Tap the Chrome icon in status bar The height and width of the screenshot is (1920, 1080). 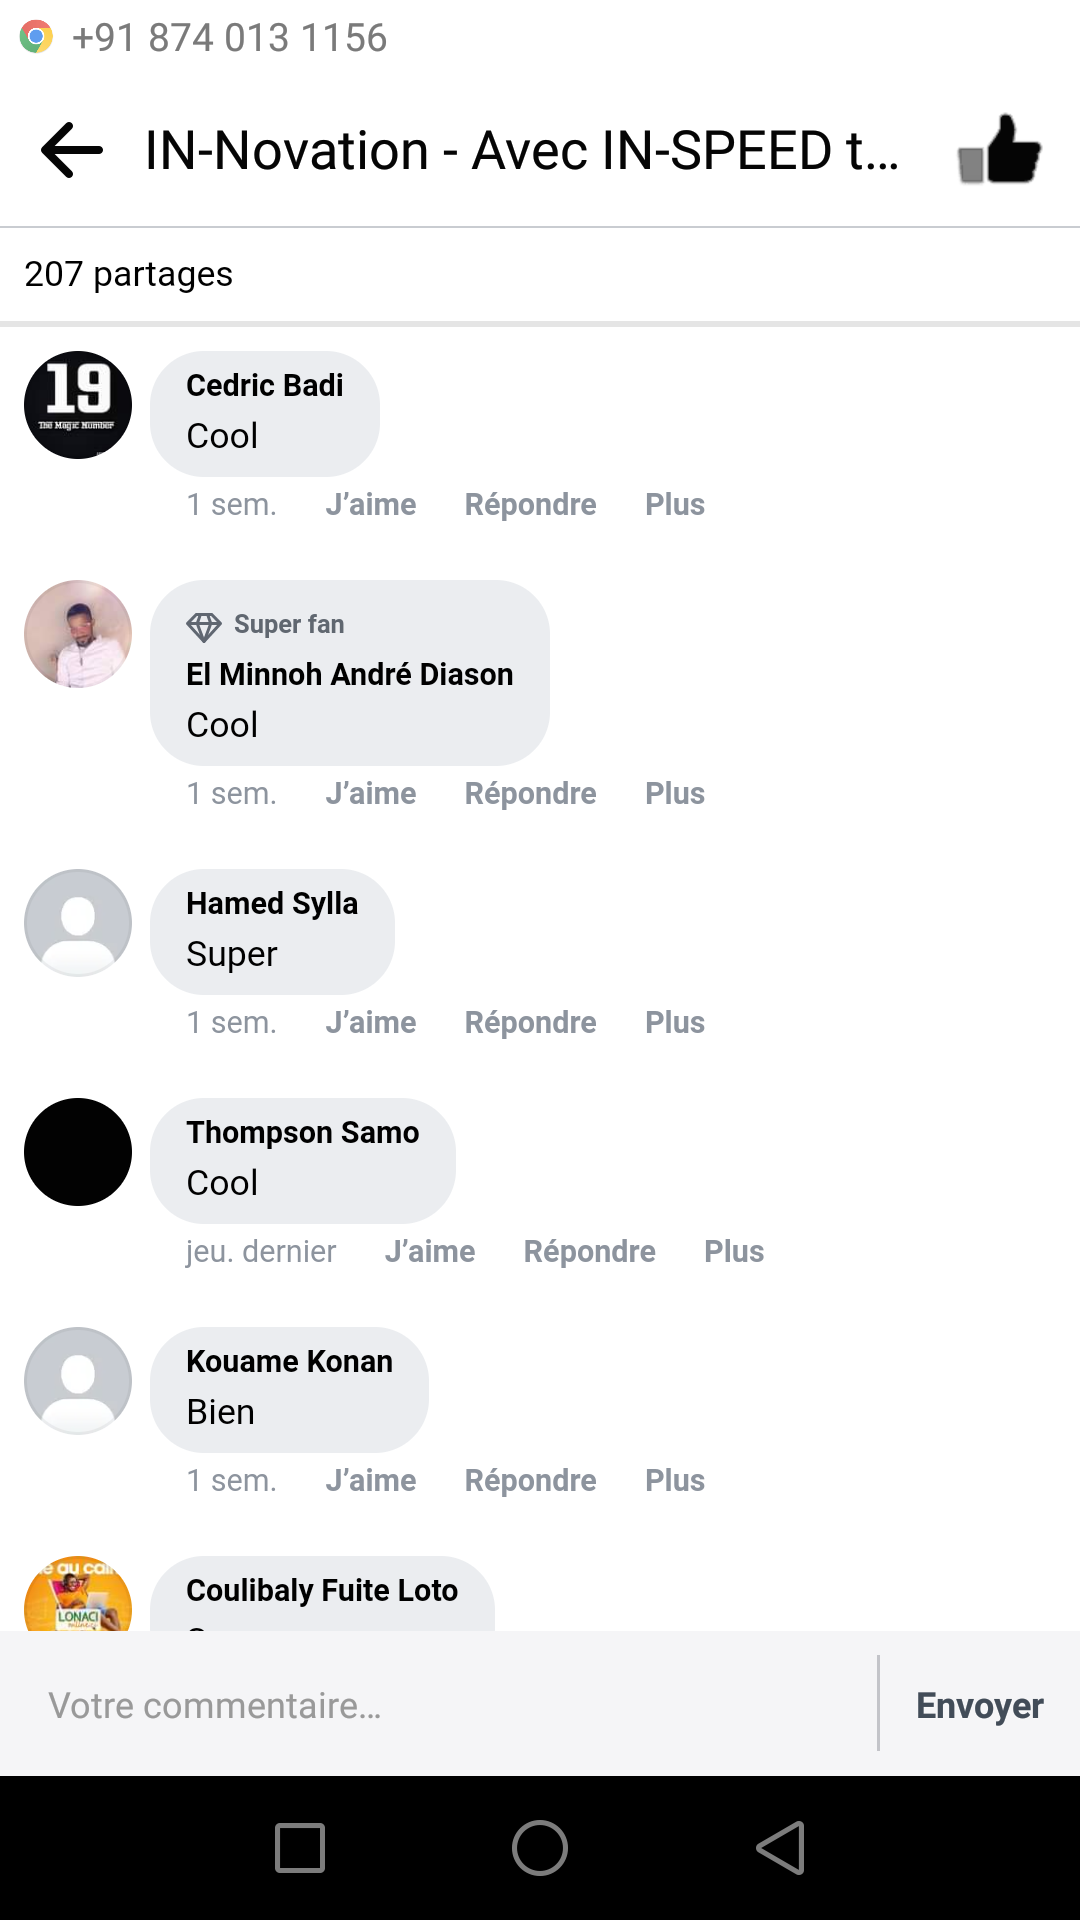36,37
